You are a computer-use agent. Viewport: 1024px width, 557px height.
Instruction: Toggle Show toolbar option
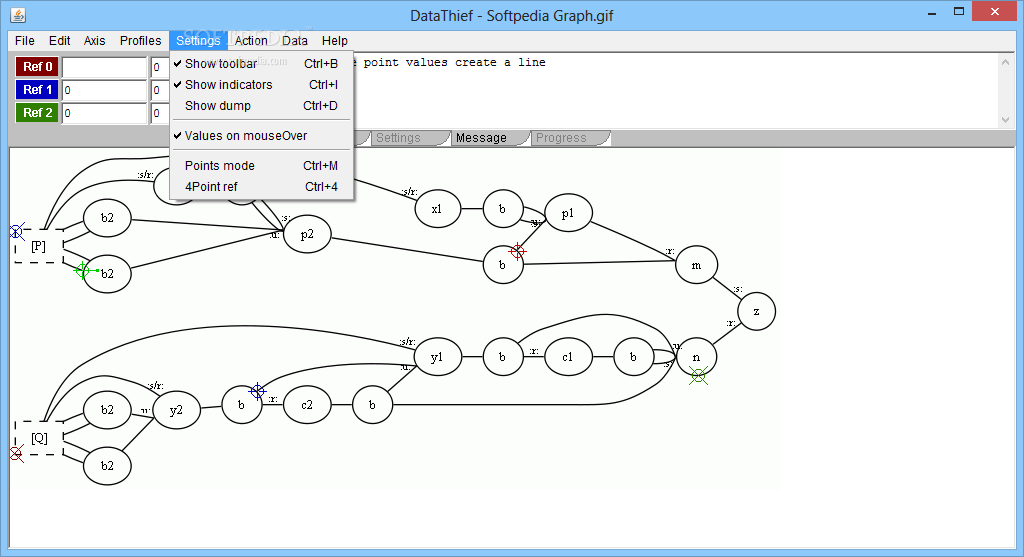261,63
